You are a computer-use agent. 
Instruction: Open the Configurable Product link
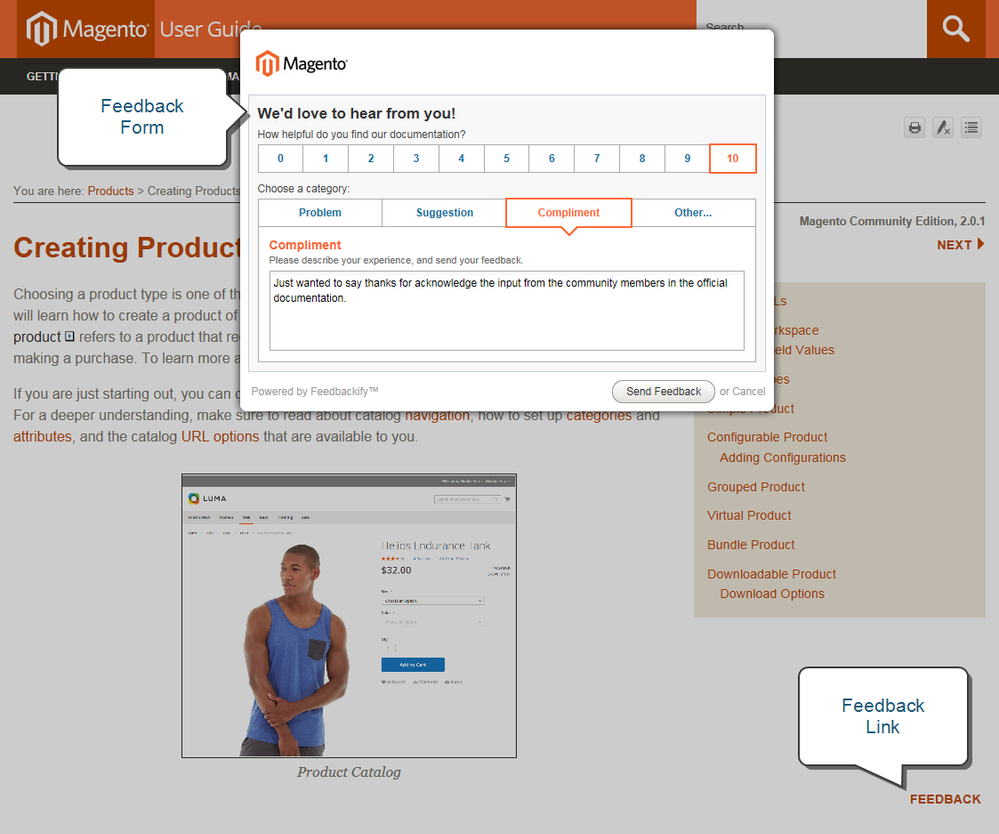[x=767, y=437]
